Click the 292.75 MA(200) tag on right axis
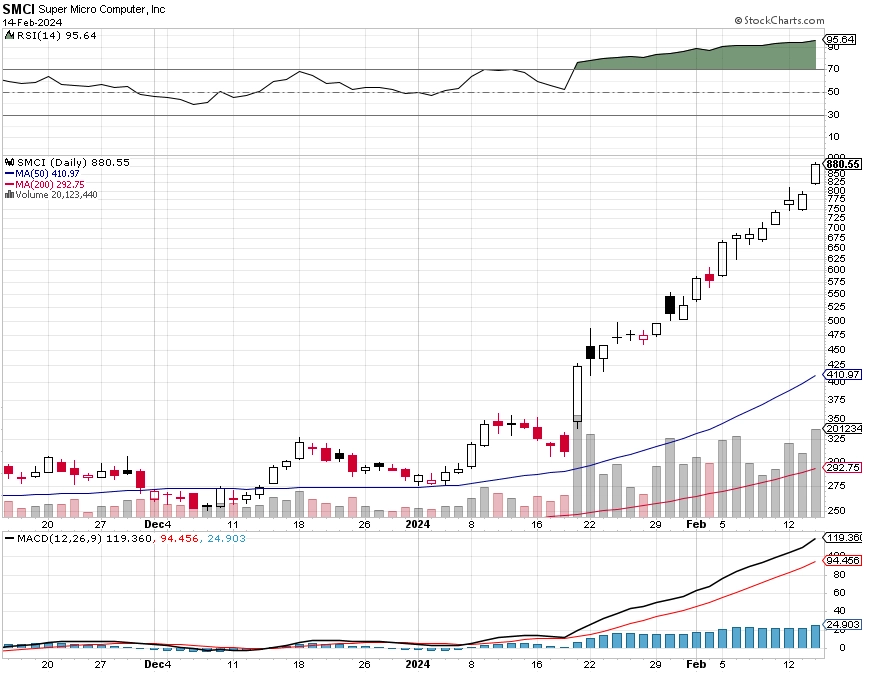This screenshot has width=869, height=673. pyautogui.click(x=843, y=468)
